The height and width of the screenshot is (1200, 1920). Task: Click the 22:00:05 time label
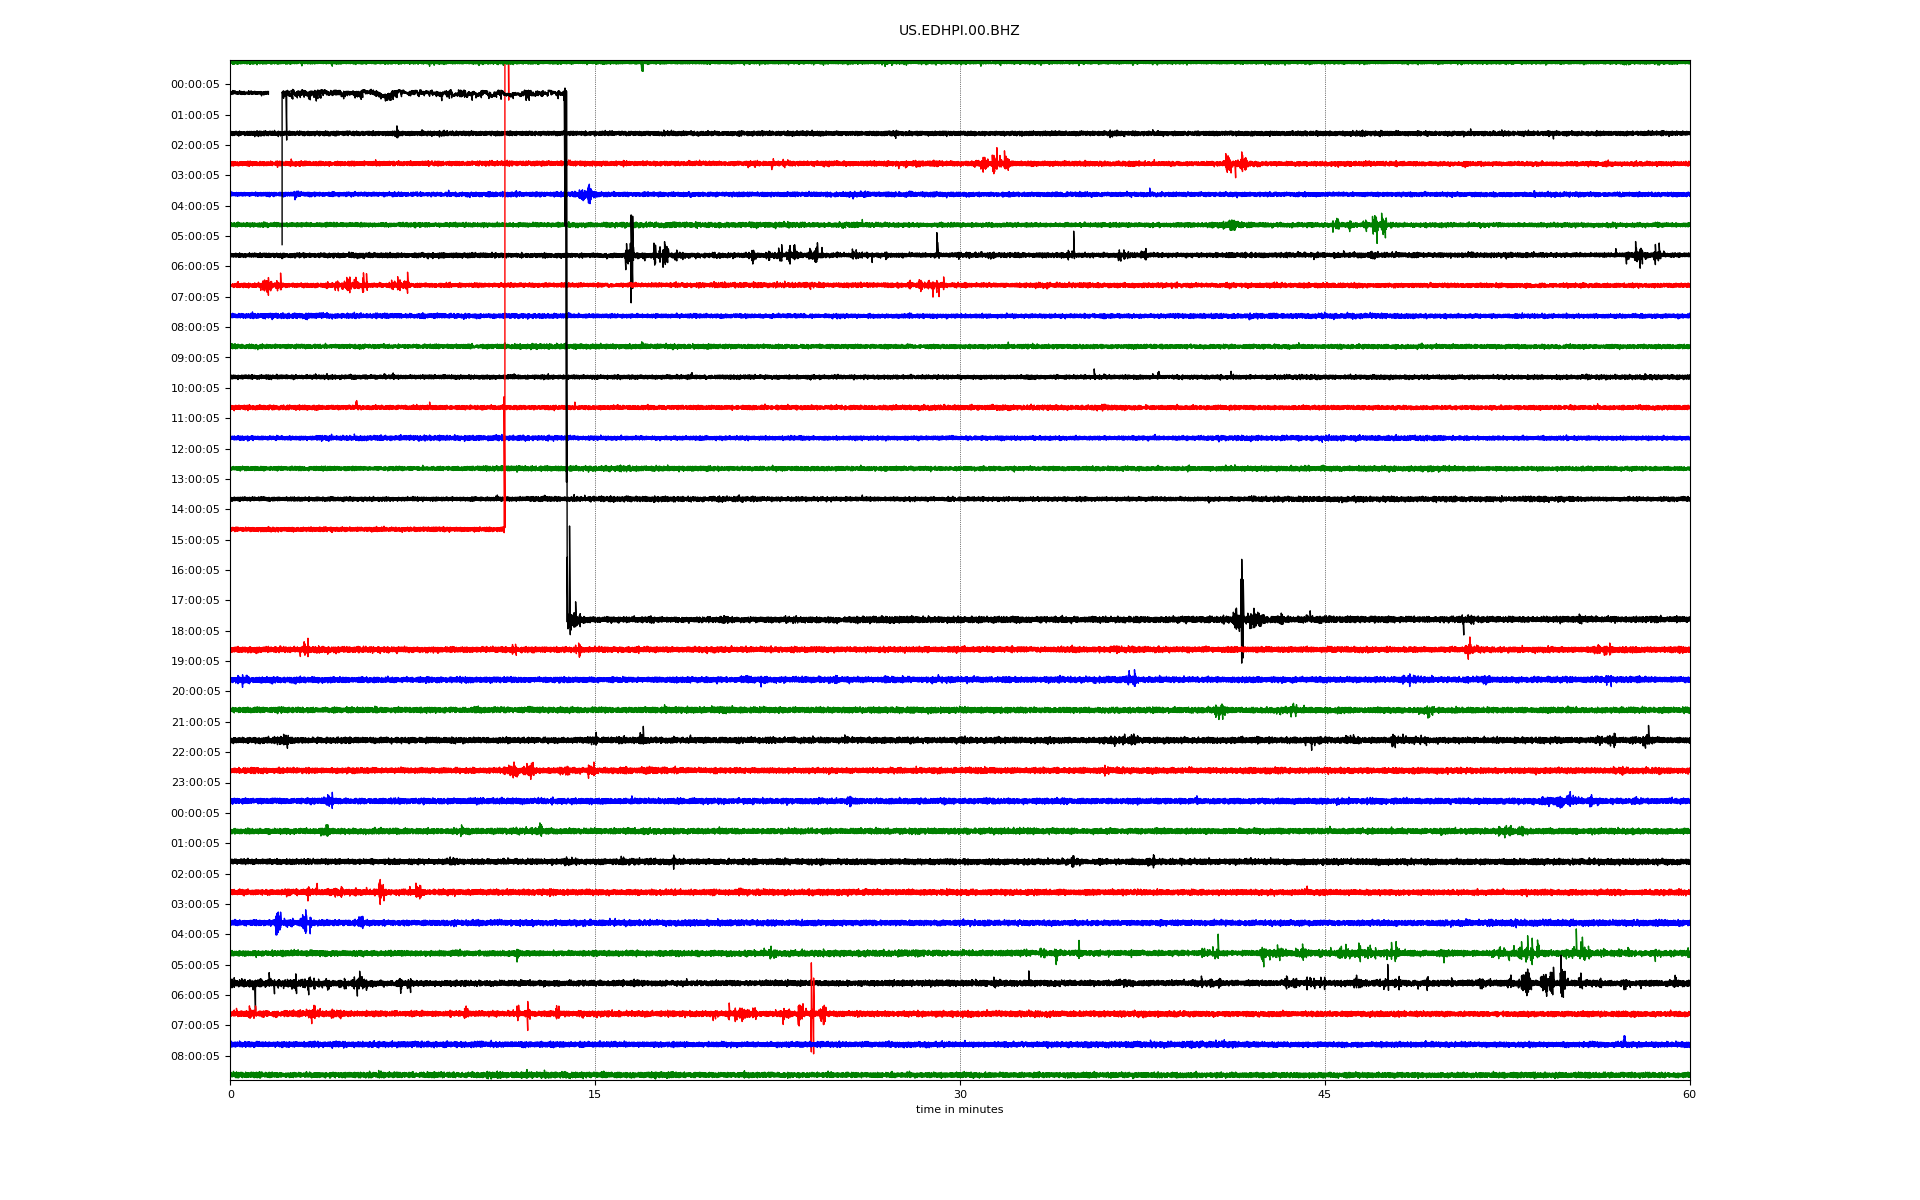tap(195, 752)
